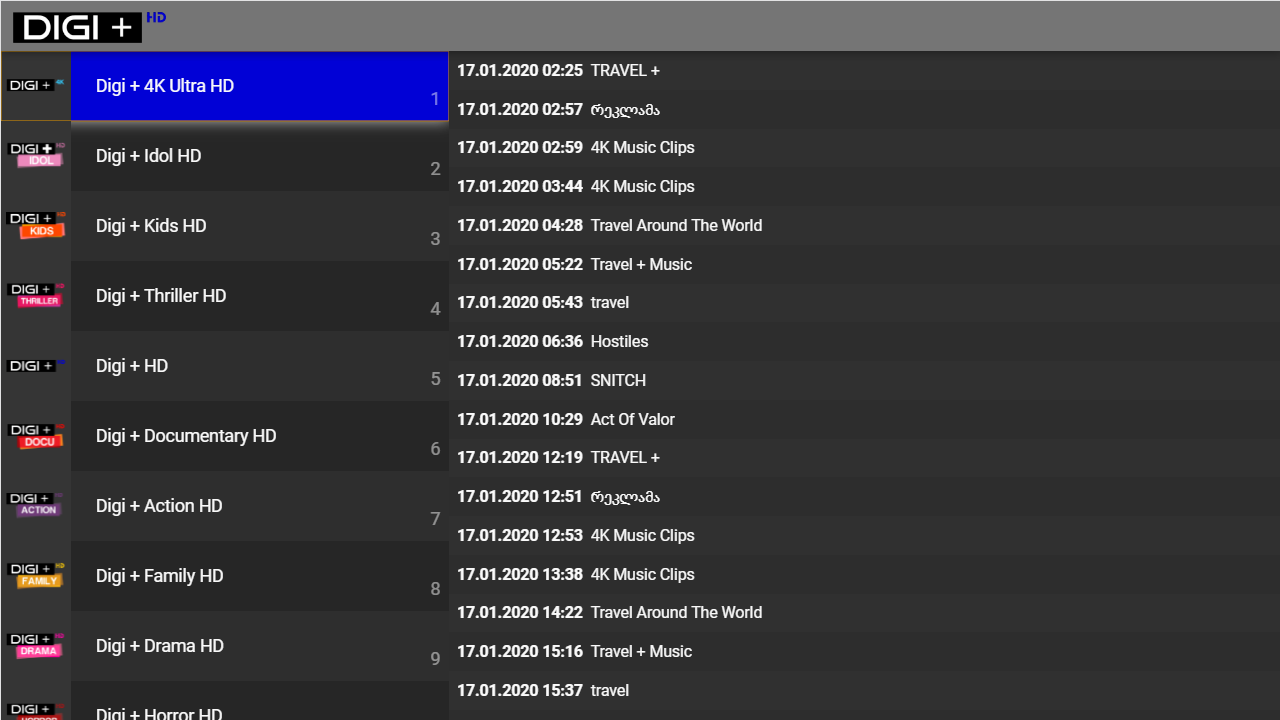
Task: Select the "Digi + HD" channel name in list
Action: (x=132, y=366)
